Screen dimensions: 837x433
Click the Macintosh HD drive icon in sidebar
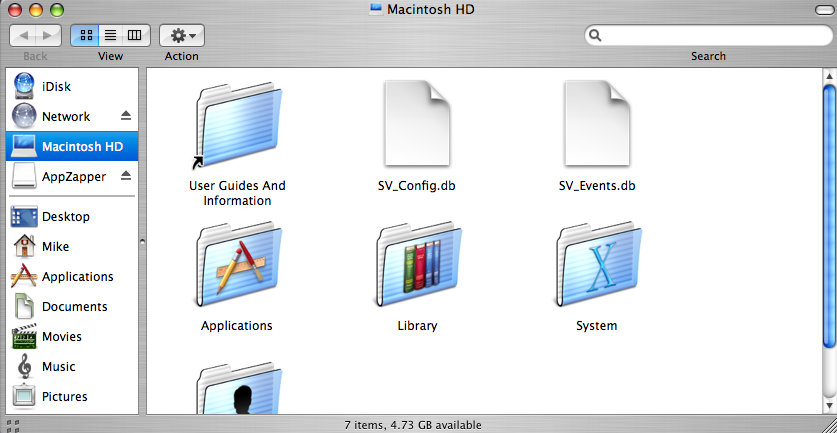24,146
